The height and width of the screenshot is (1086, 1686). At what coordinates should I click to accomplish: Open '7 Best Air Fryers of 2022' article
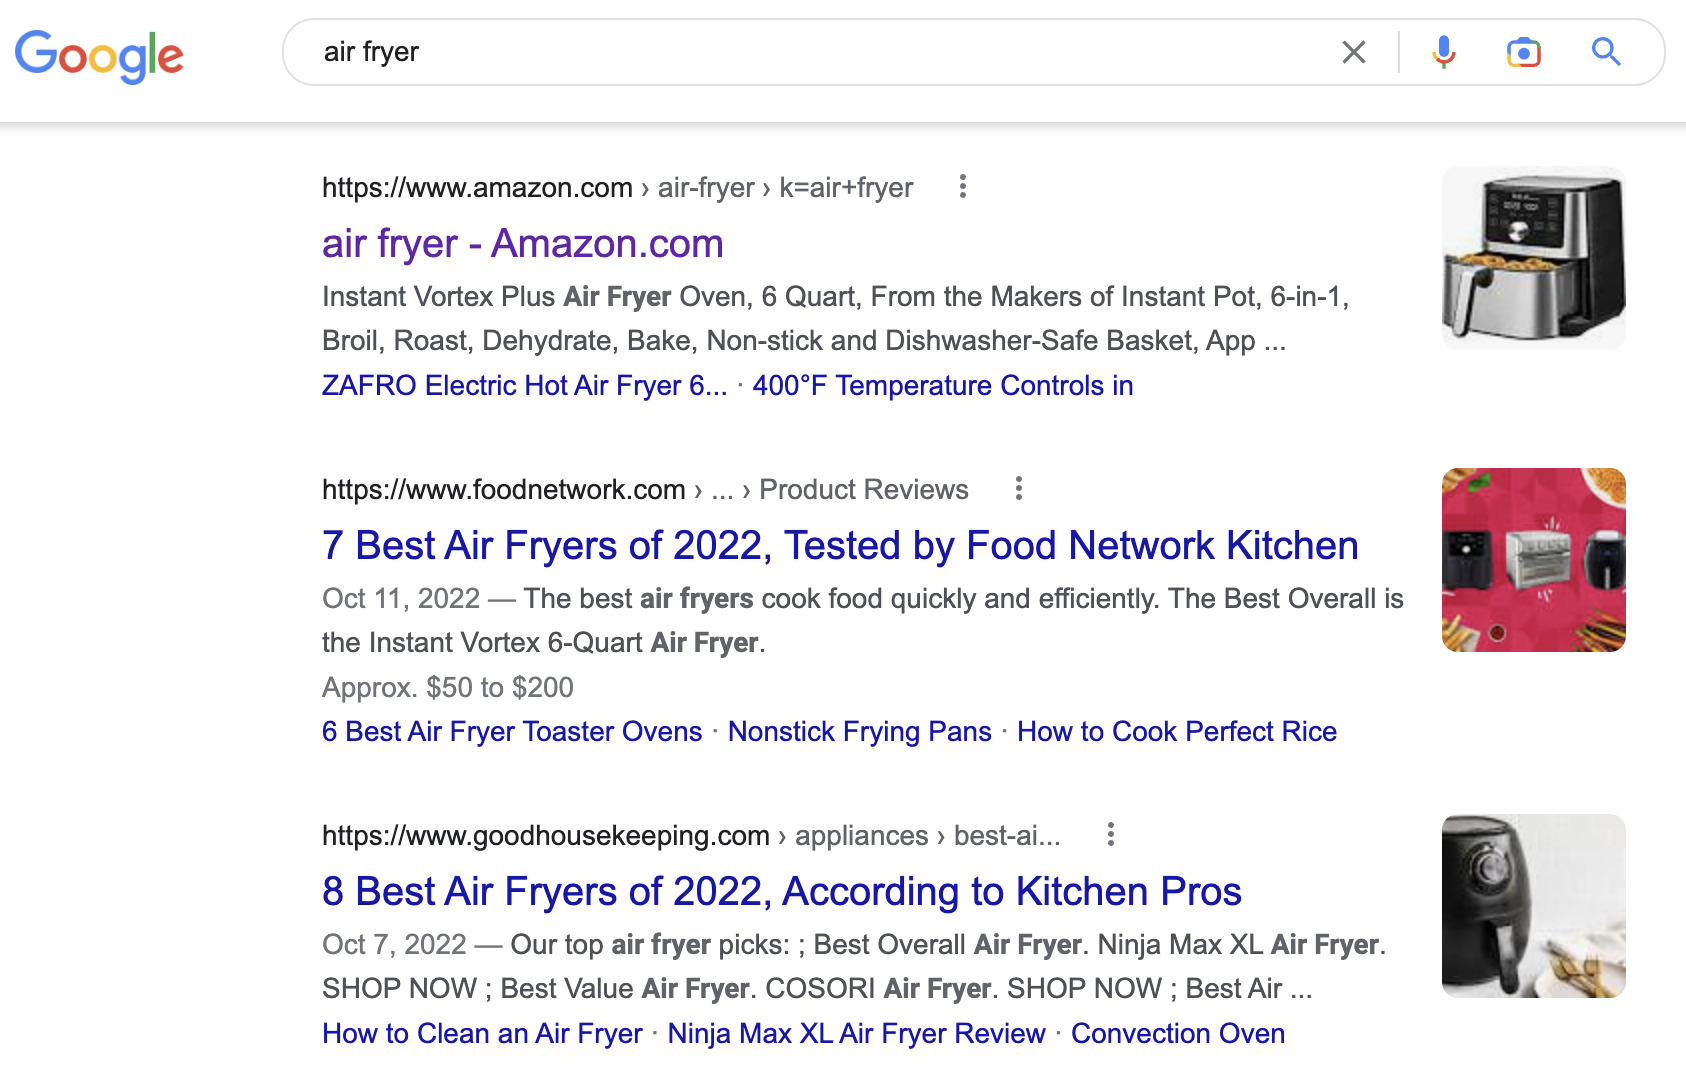[839, 545]
